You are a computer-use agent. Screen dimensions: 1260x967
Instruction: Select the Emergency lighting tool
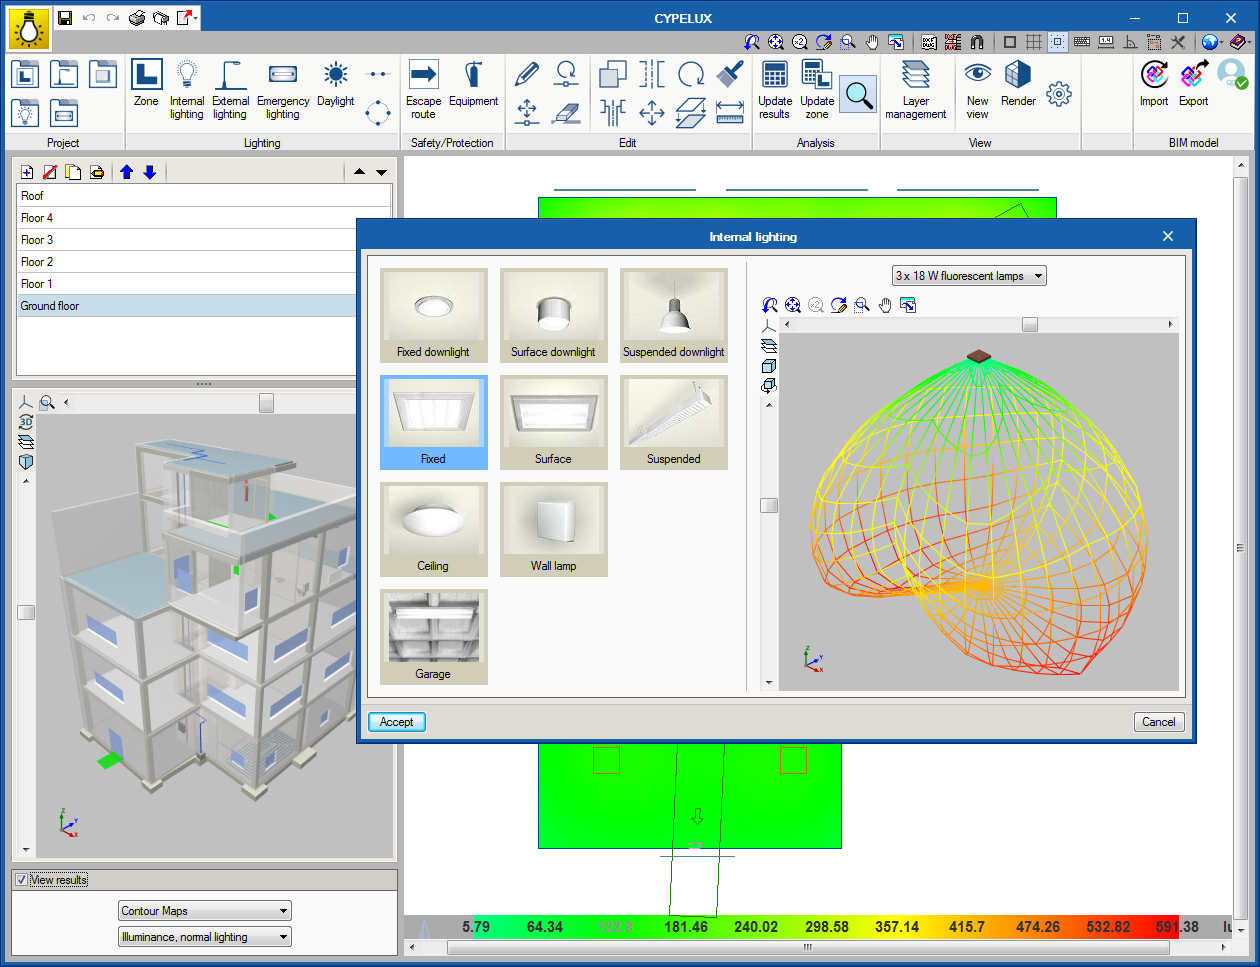[283, 90]
